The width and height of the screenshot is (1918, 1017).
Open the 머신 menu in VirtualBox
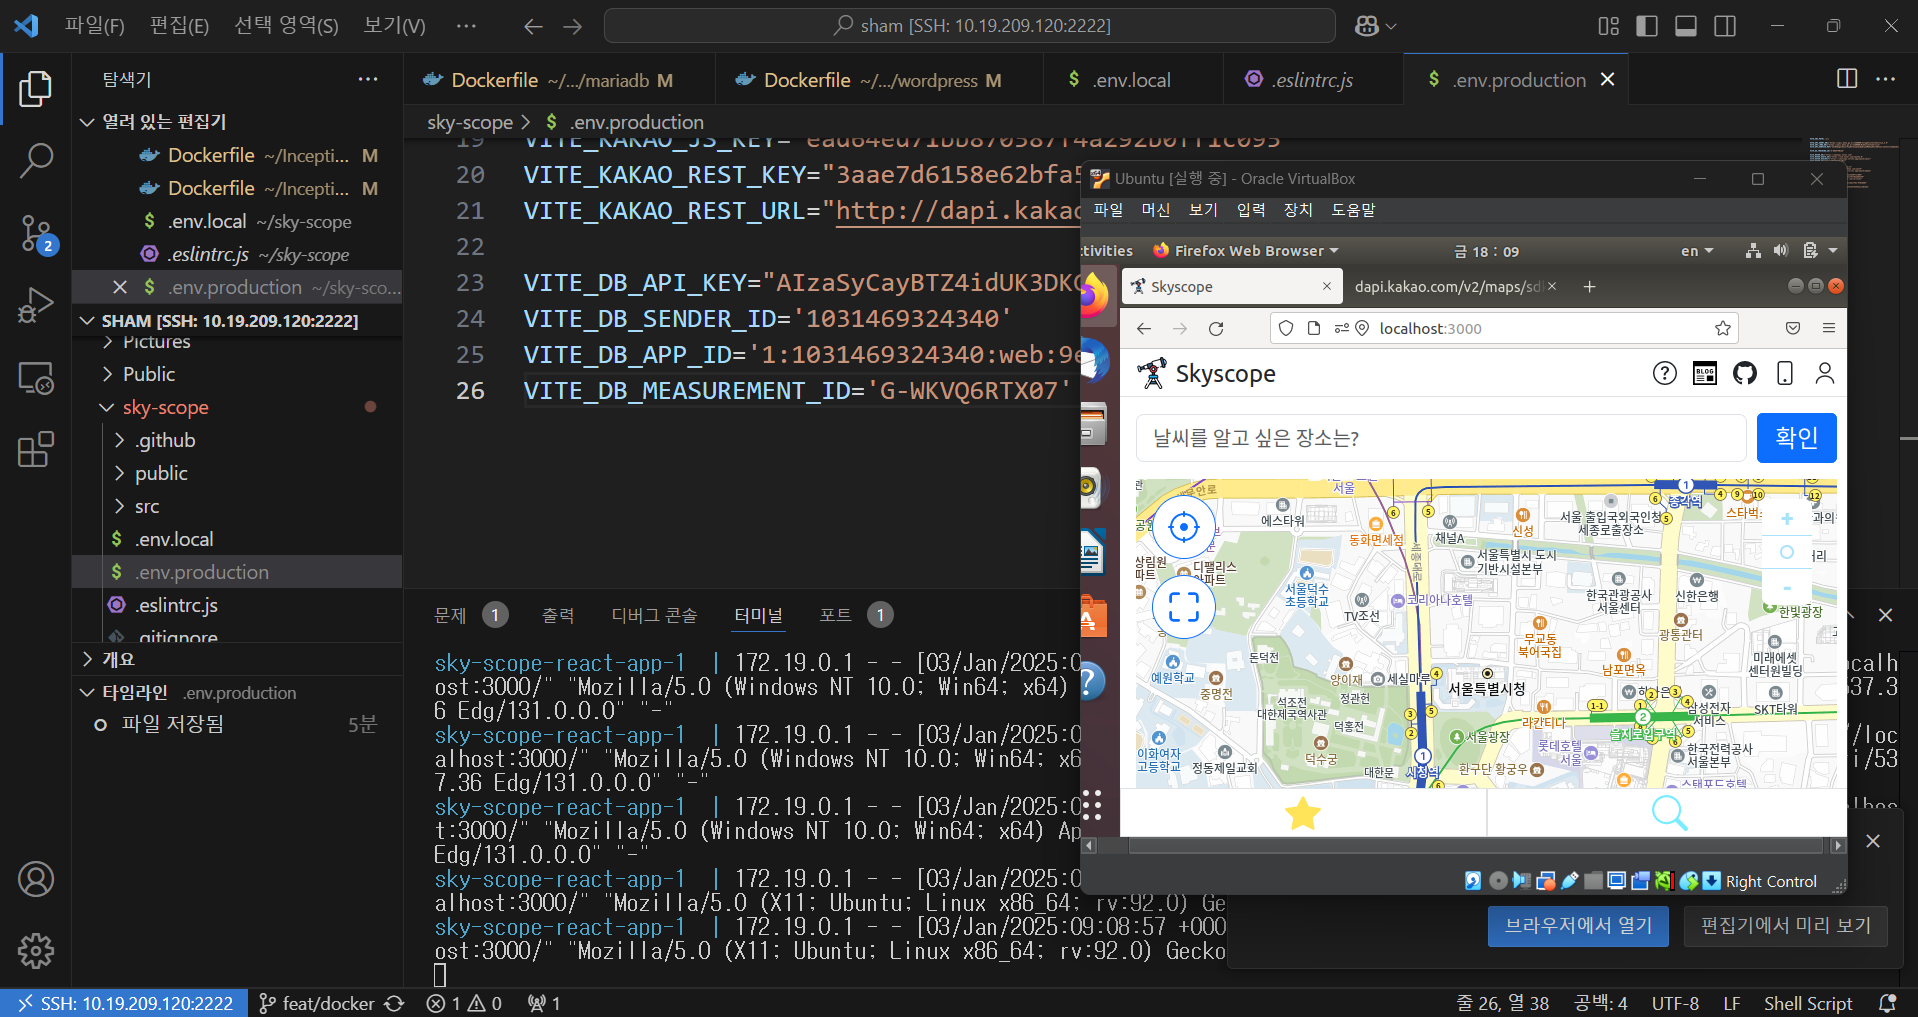pyautogui.click(x=1155, y=210)
